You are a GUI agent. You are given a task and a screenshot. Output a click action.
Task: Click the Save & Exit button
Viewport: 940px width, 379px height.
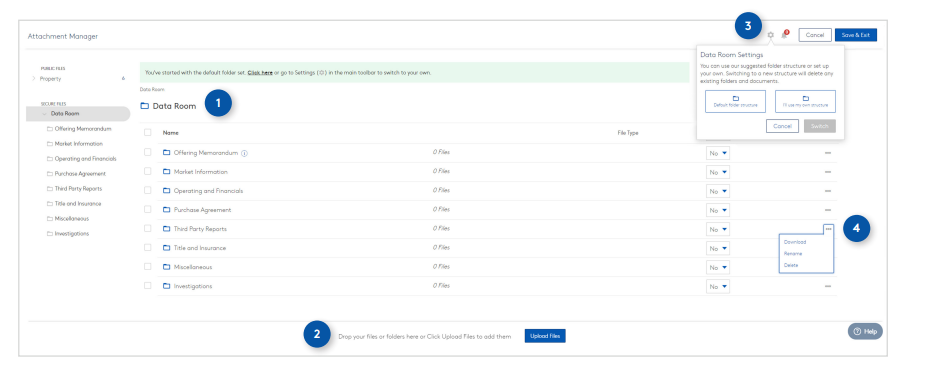coord(855,35)
